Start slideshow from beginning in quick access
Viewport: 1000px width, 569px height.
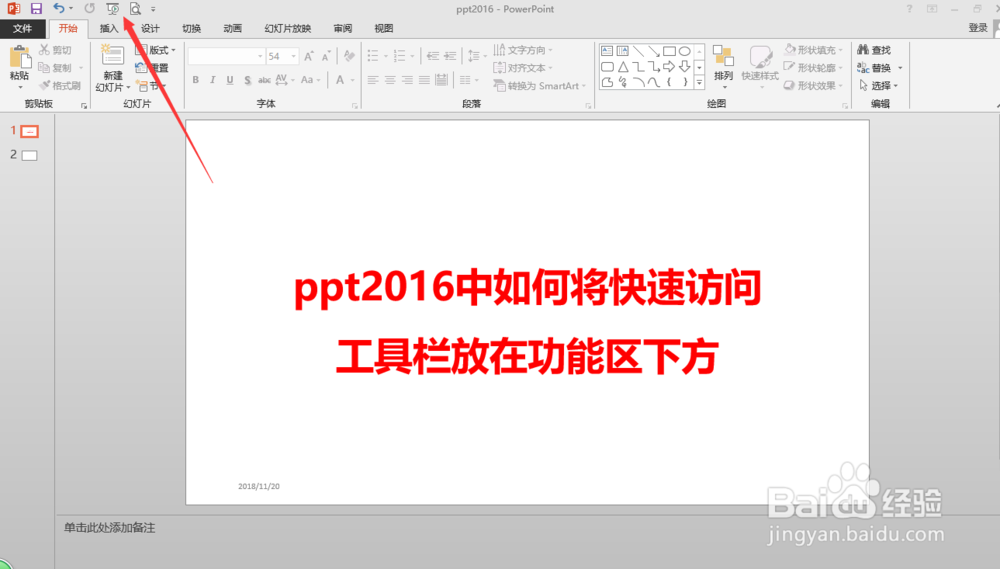pyautogui.click(x=112, y=9)
